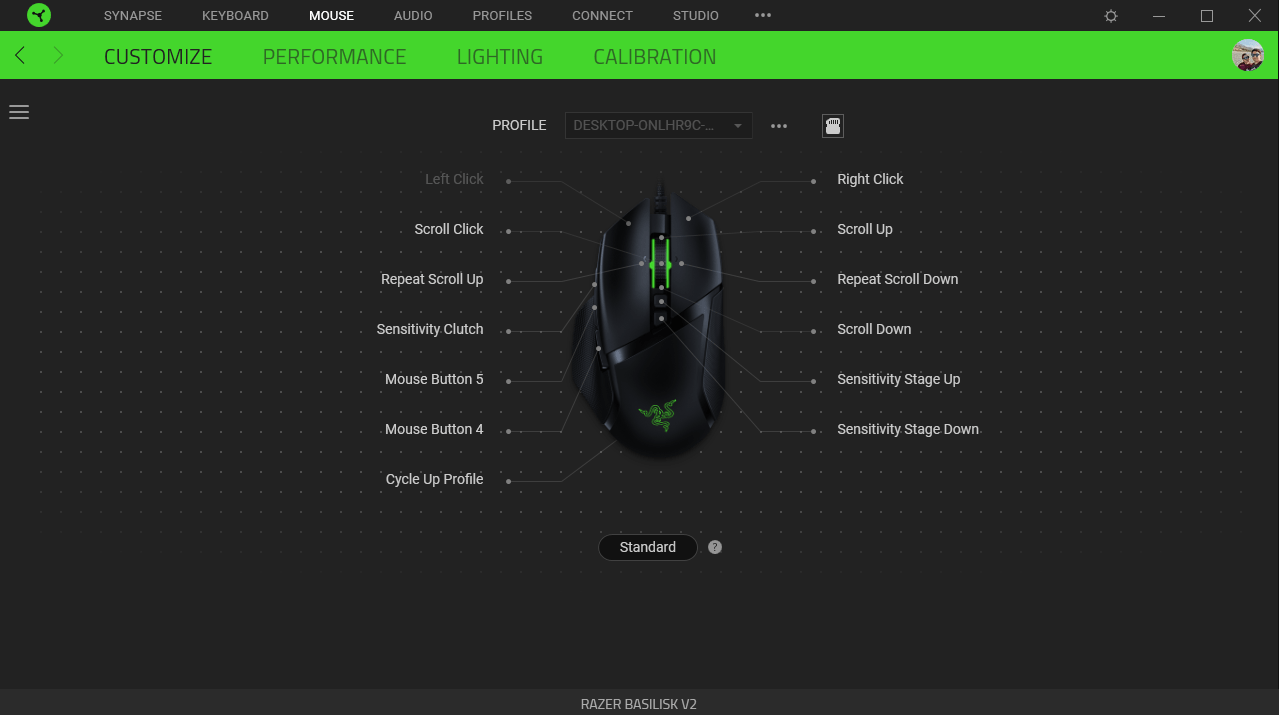The image size is (1279, 715).
Task: Go to the CALIBRATION tab
Action: tap(654, 57)
